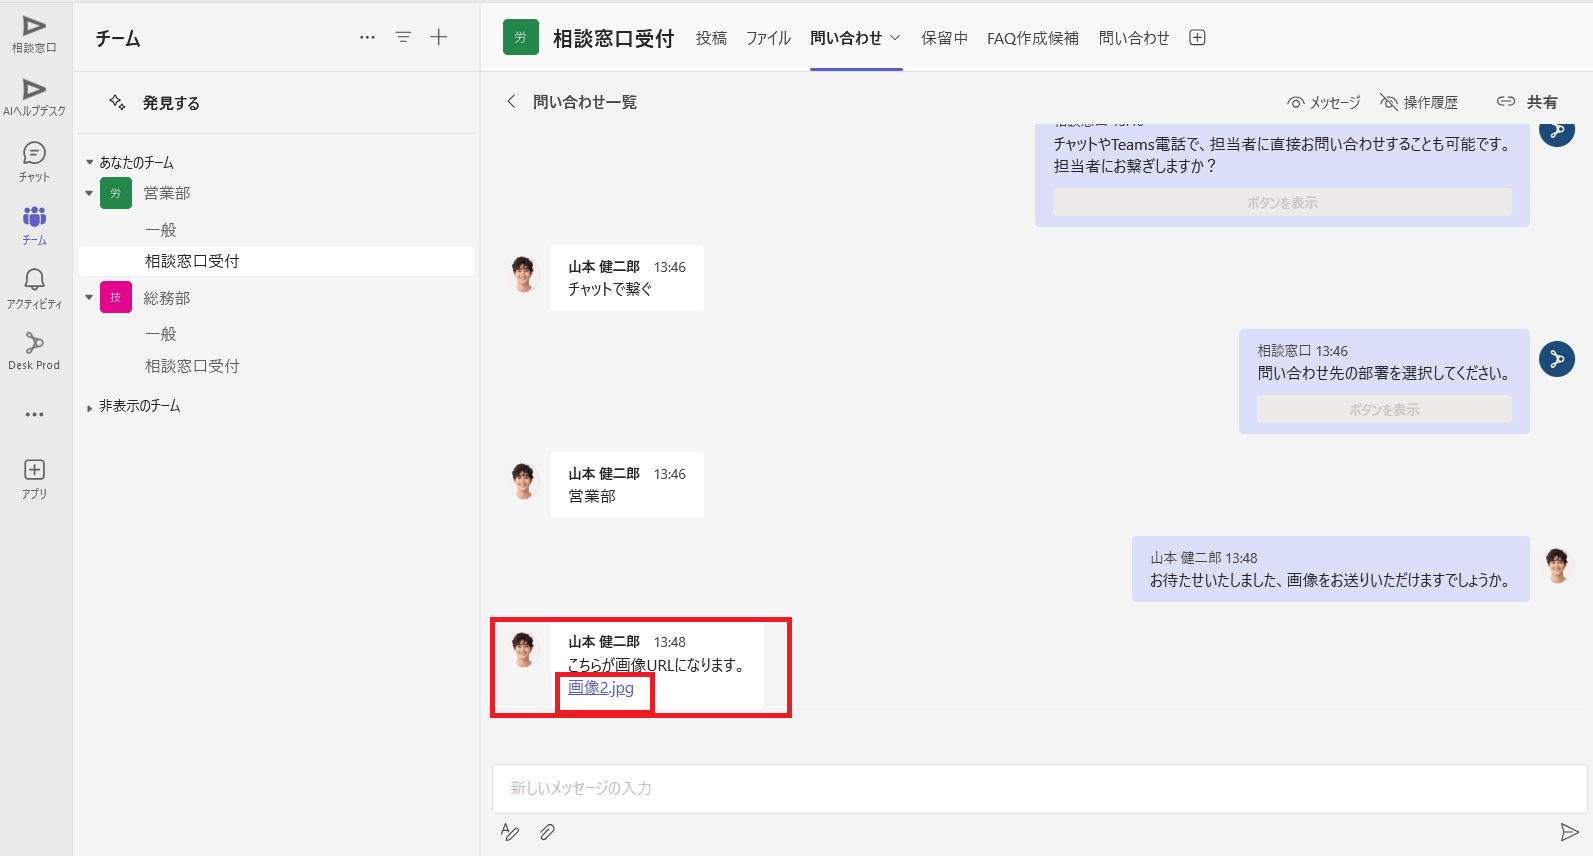This screenshot has width=1593, height=856.
Task: Open the アプリ store icon
Action: [34, 470]
